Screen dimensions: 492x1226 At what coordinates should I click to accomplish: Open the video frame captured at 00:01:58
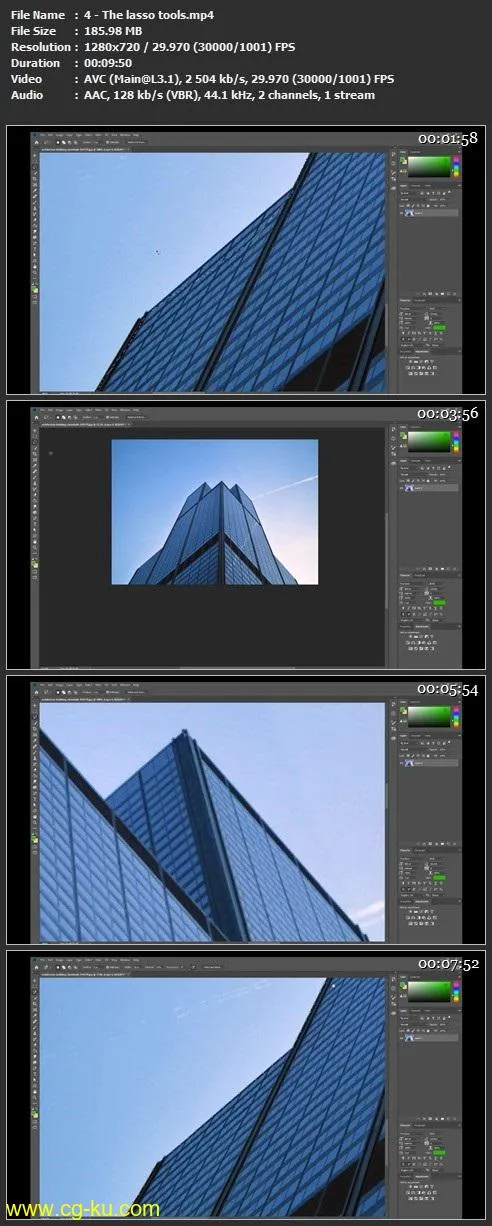point(246,259)
